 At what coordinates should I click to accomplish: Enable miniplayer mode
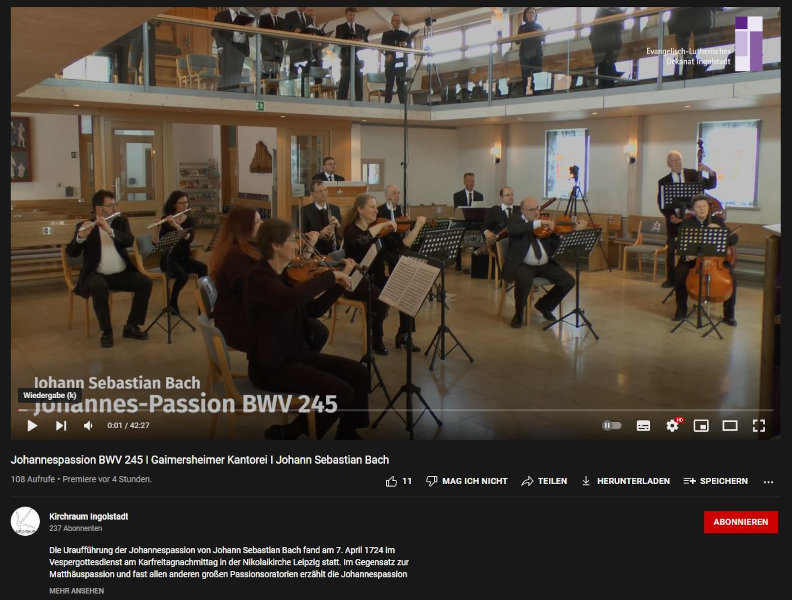701,426
